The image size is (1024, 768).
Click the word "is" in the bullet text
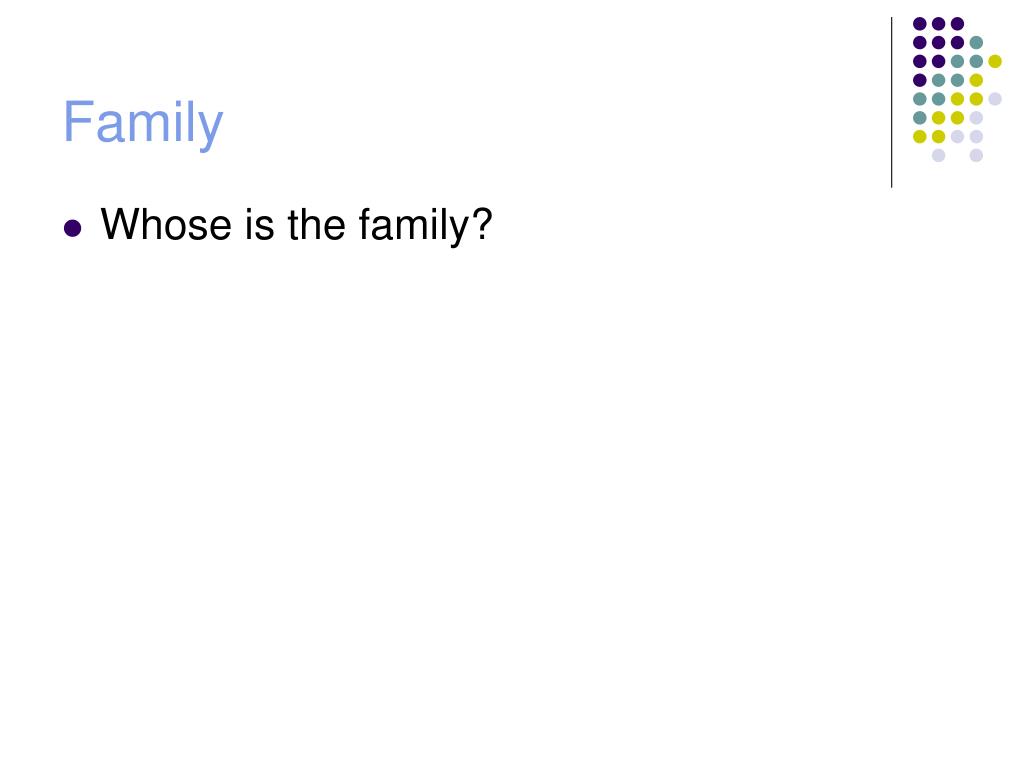(x=259, y=224)
